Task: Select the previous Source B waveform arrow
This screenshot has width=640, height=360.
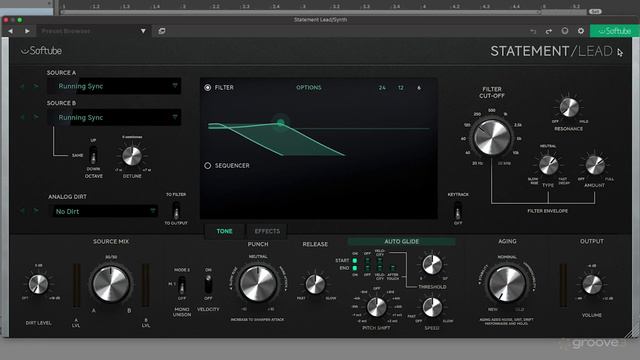Action: click(22, 117)
